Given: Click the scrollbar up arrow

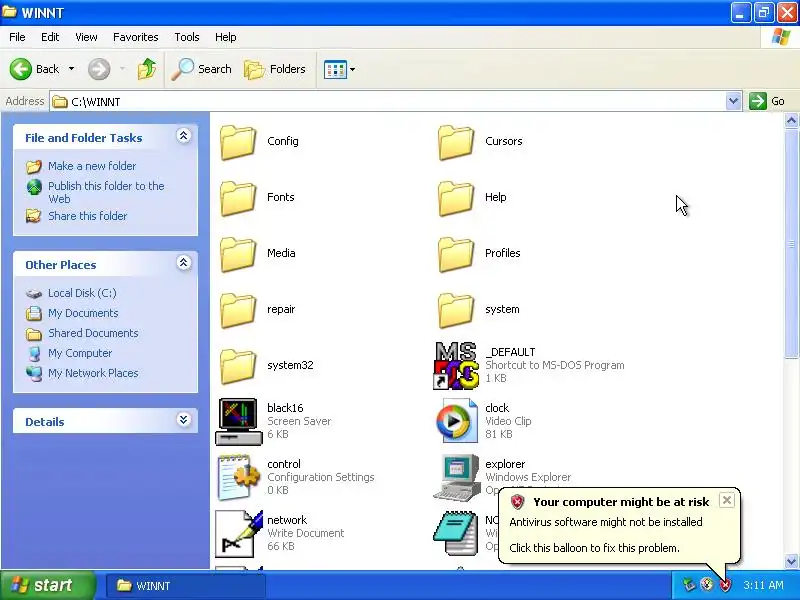Looking at the screenshot, I should coord(791,120).
